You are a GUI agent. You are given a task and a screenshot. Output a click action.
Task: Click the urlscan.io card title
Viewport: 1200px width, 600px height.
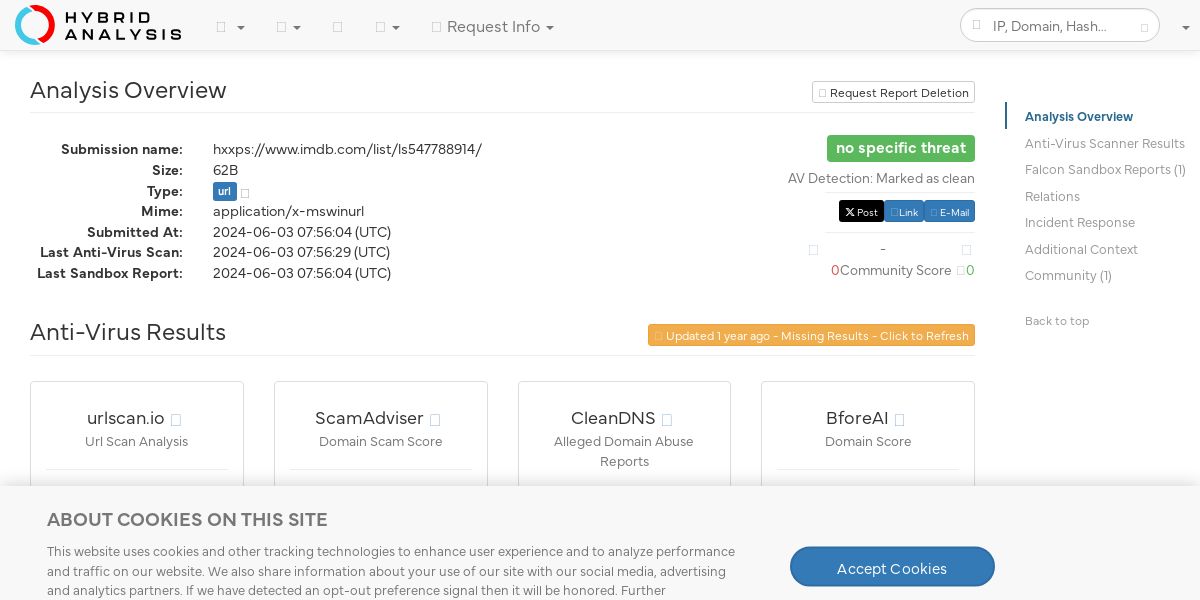point(126,418)
